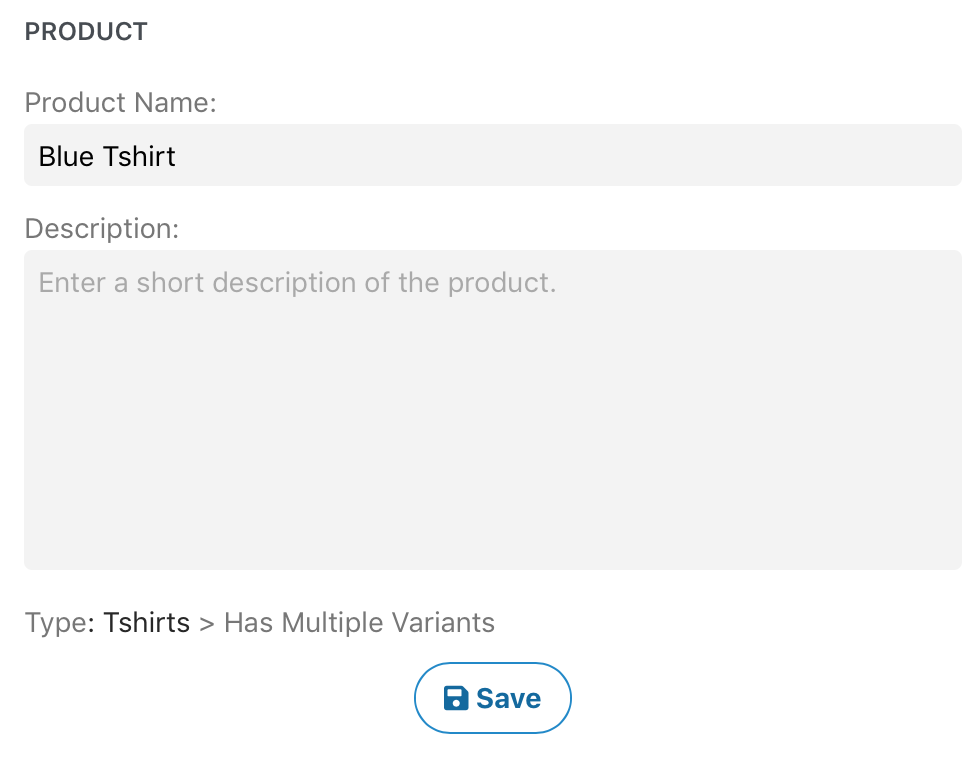Open the Tshirts product type link

pyautogui.click(x=146, y=623)
